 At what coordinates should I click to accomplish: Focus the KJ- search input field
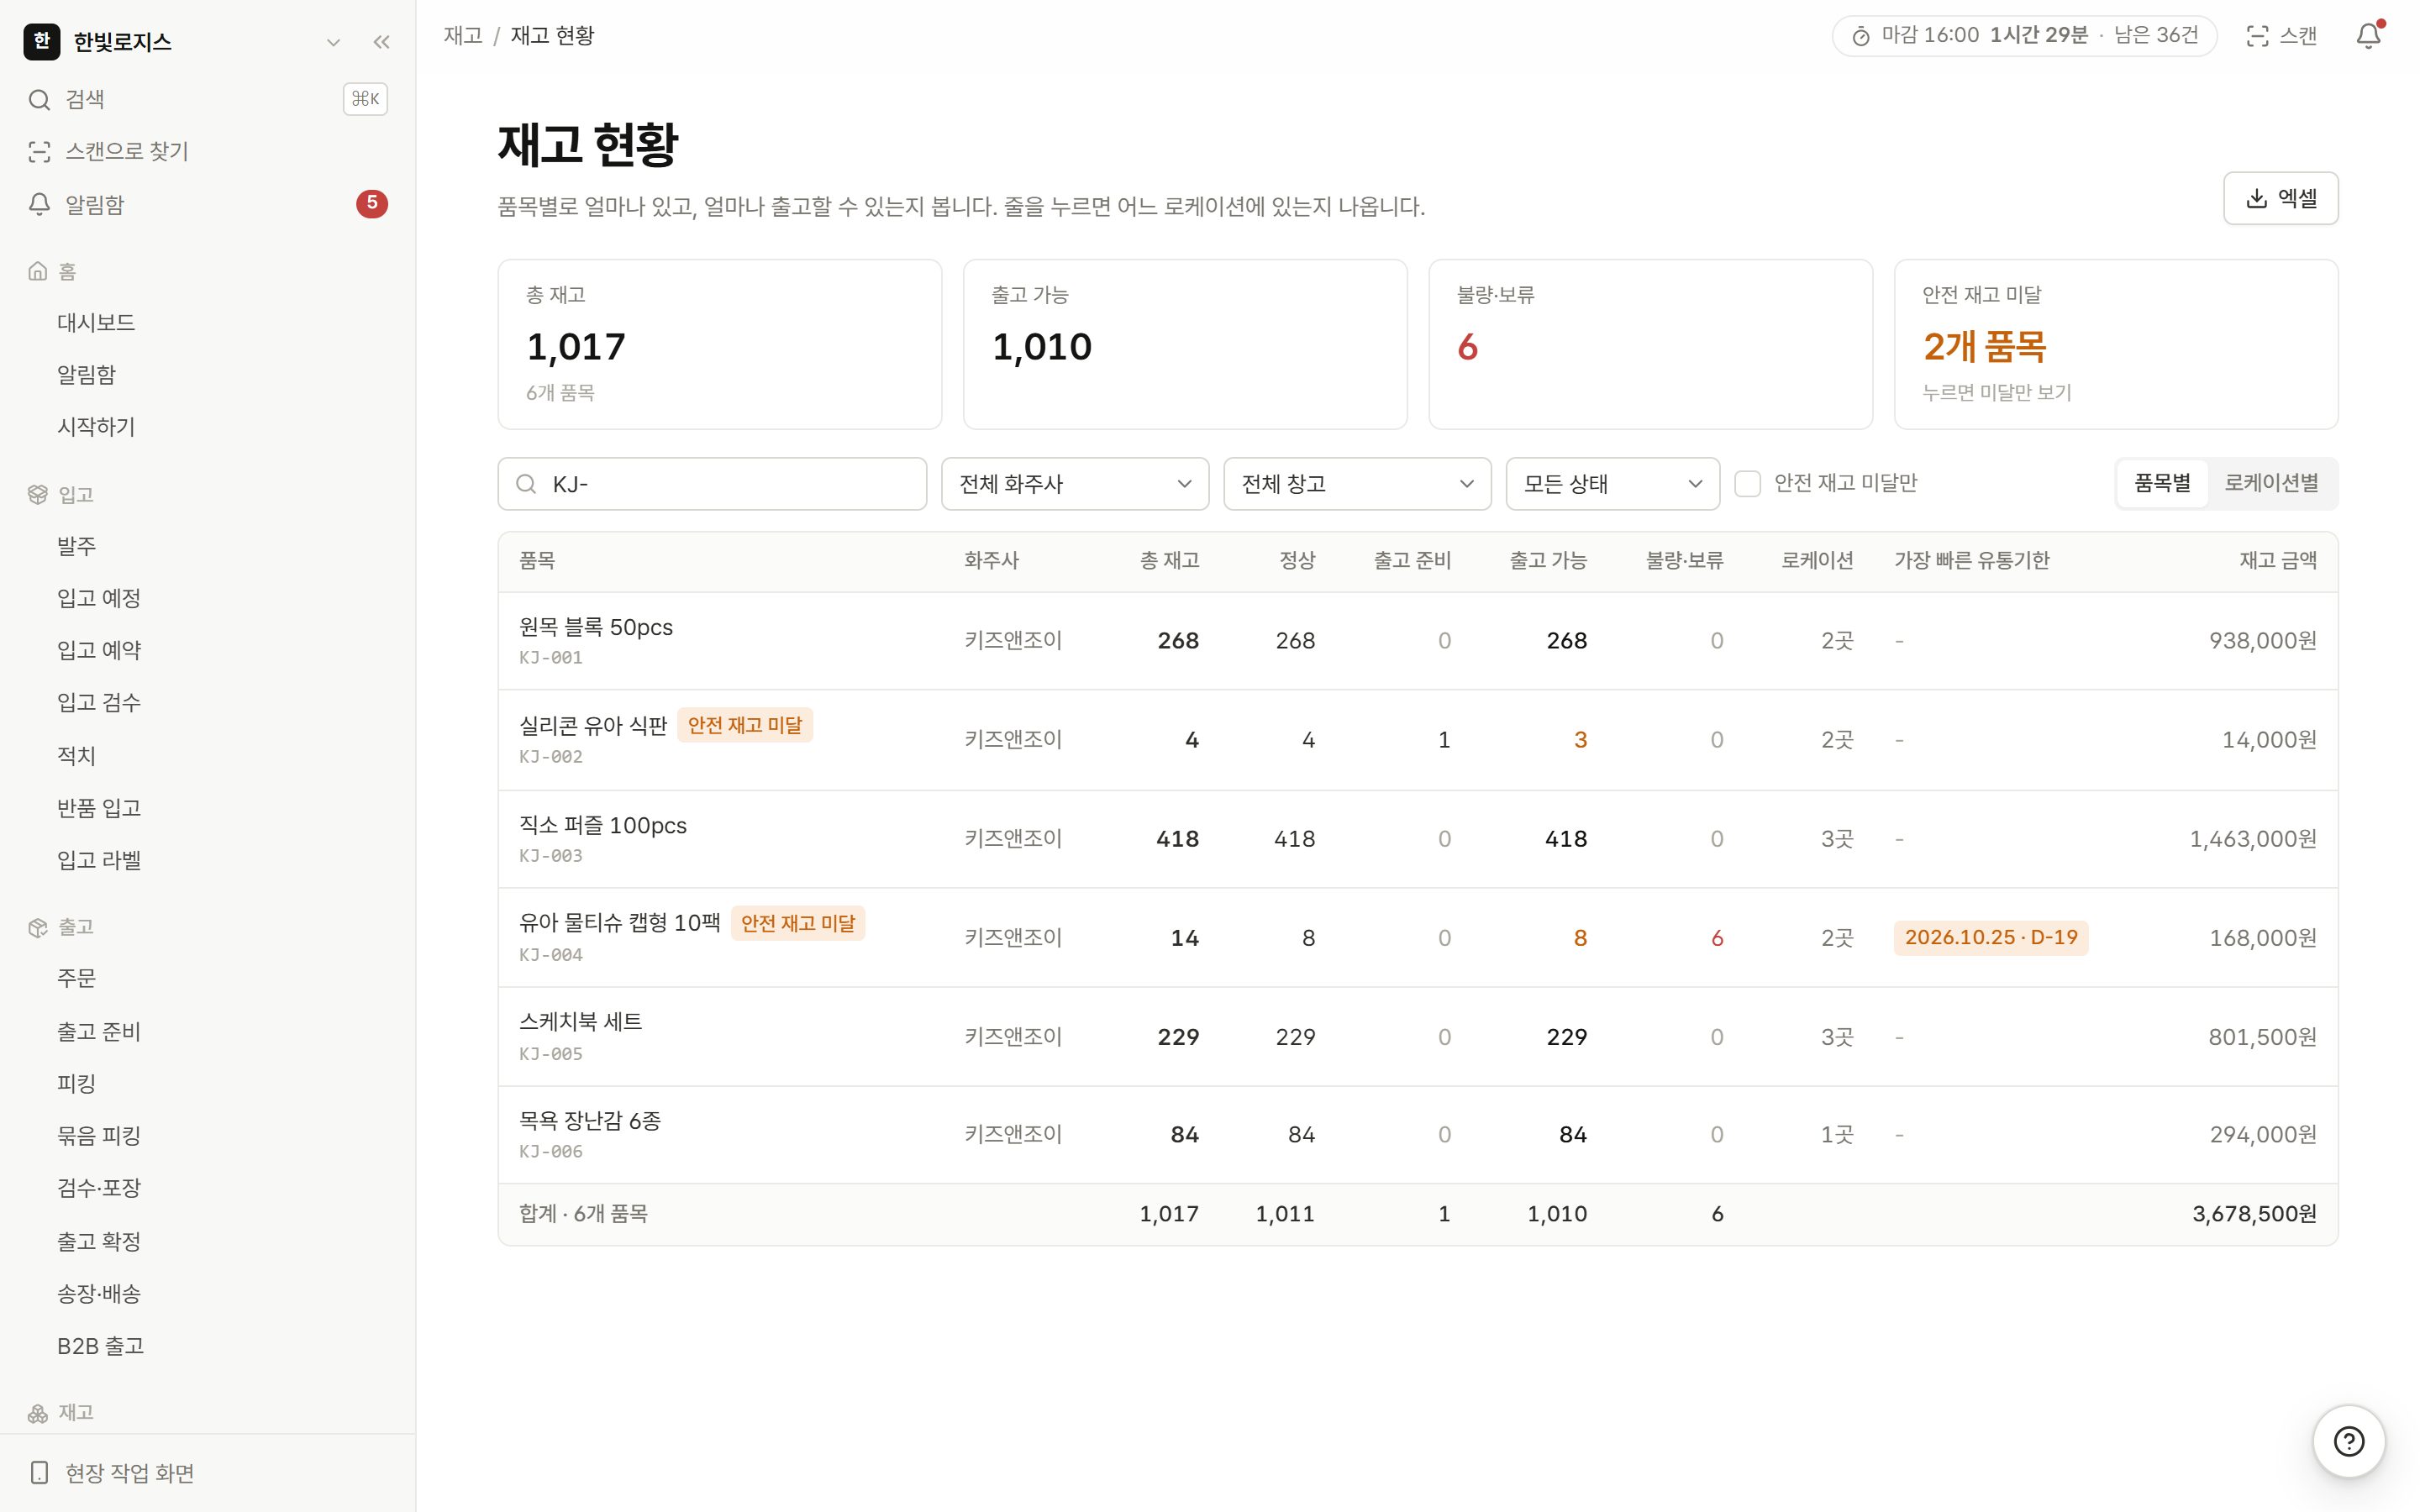[x=712, y=484]
